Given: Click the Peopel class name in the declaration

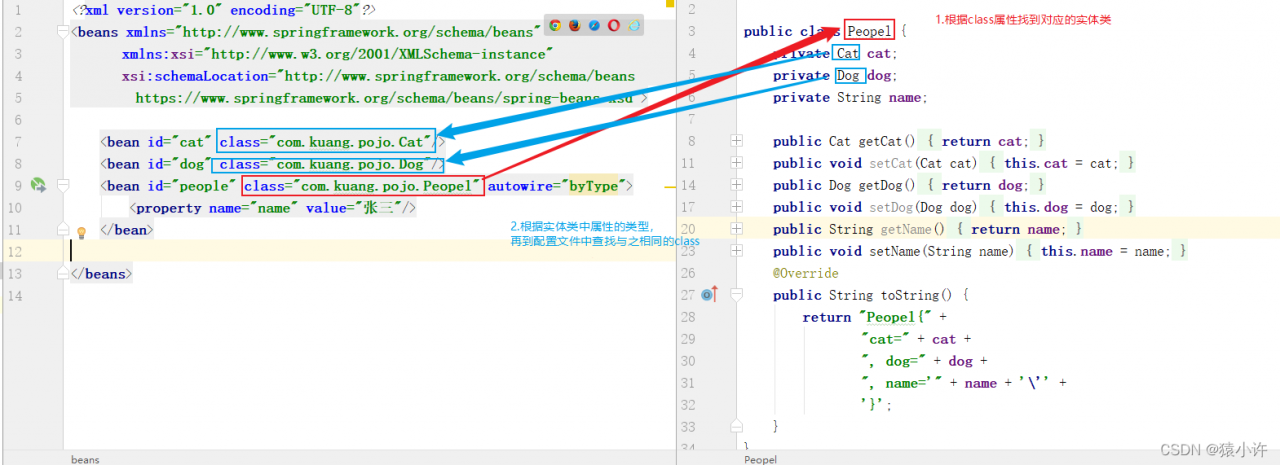Looking at the screenshot, I should click(x=869, y=31).
